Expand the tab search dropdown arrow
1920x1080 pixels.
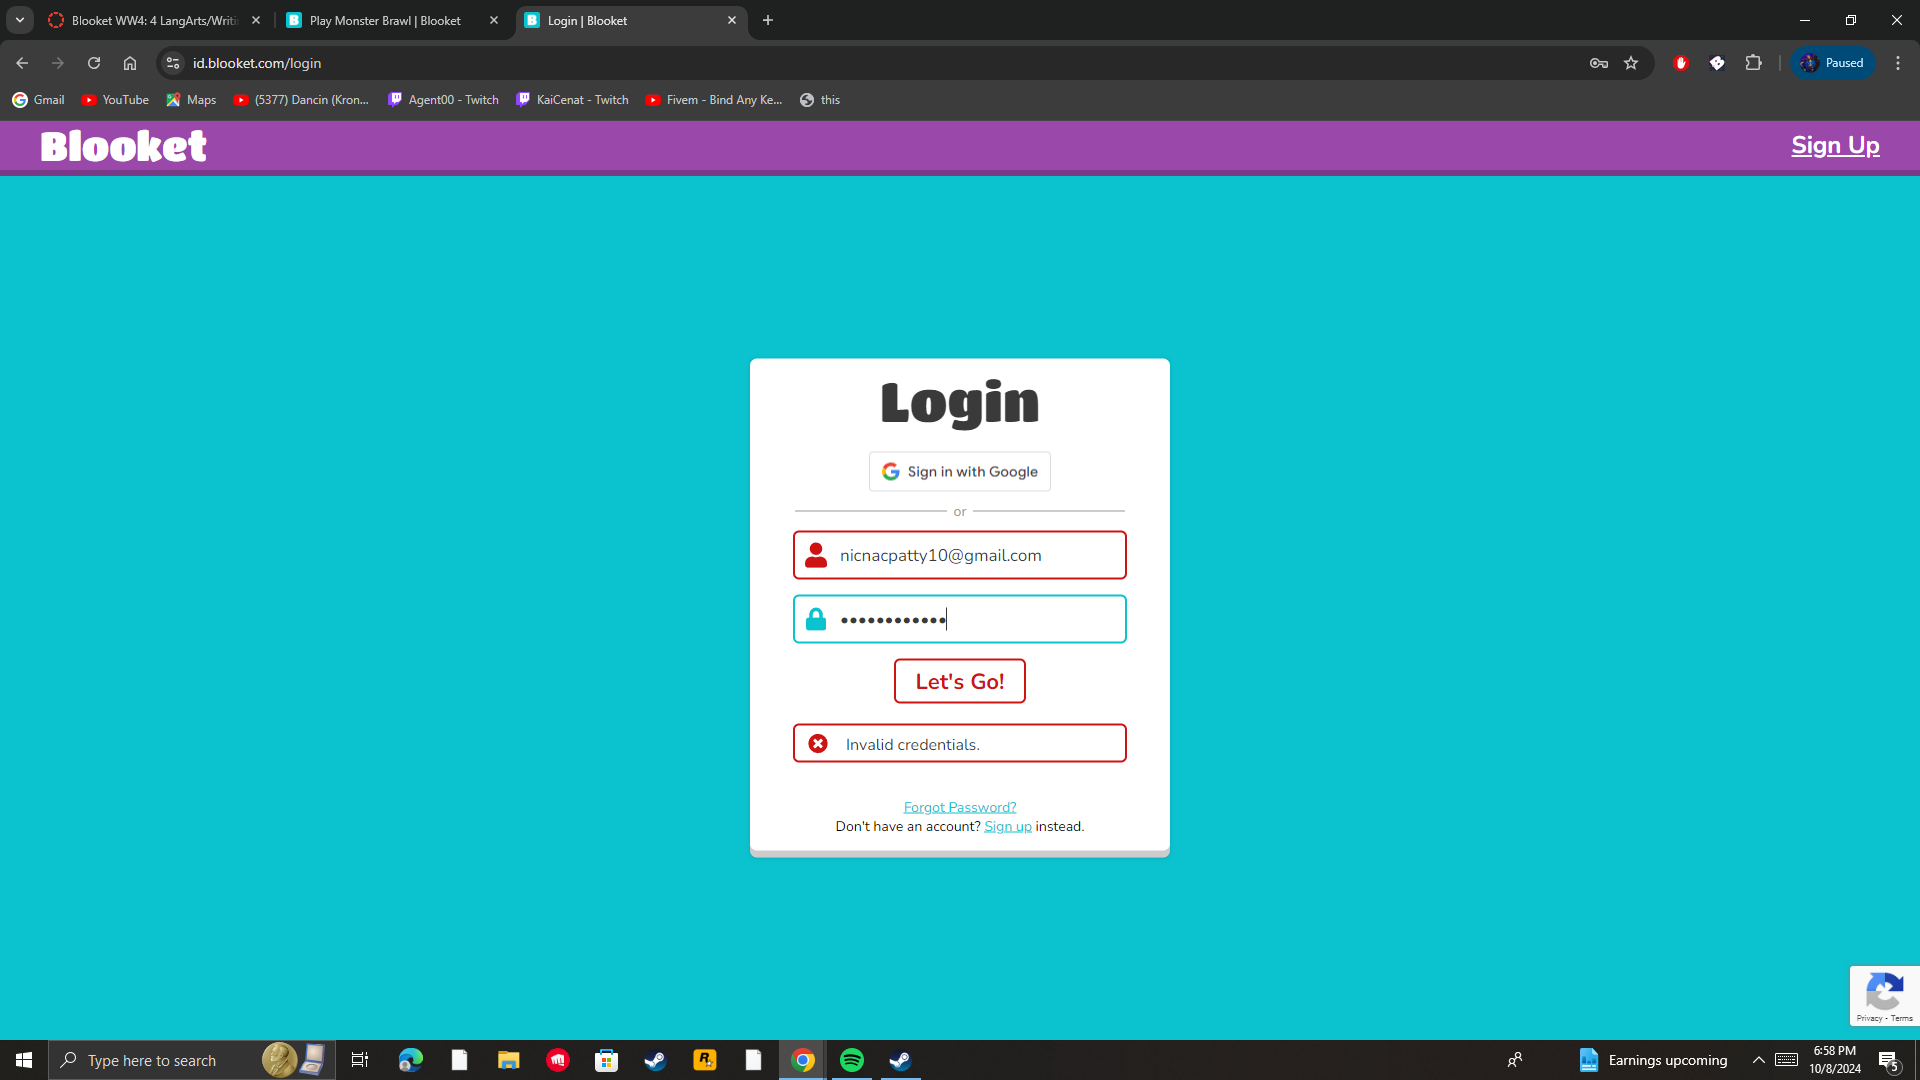[20, 20]
